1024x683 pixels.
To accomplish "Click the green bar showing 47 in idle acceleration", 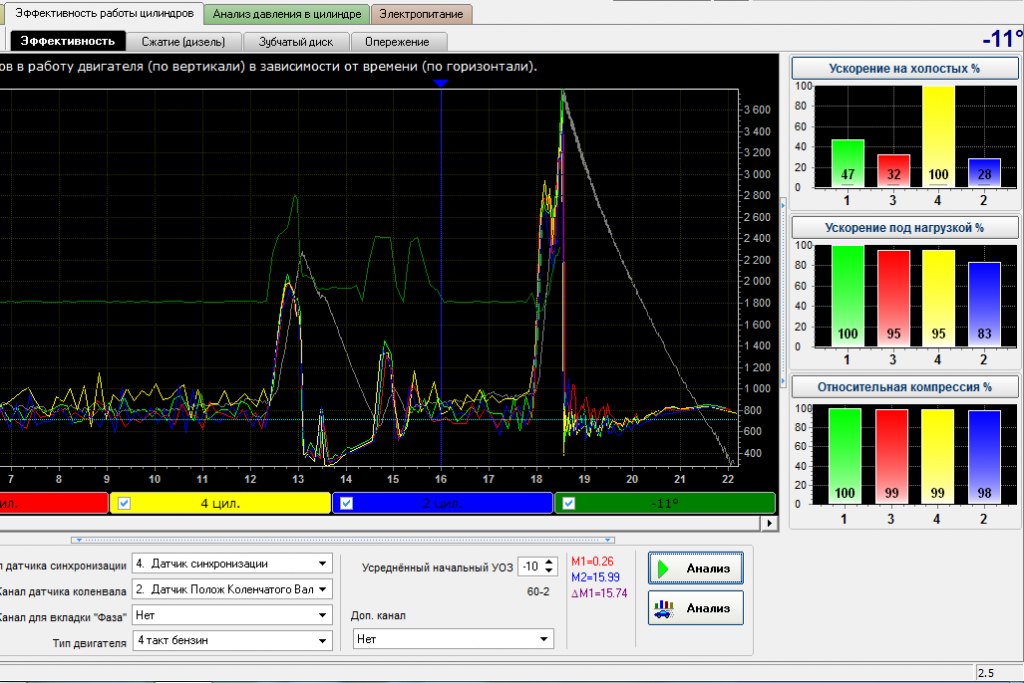I will click(848, 163).
